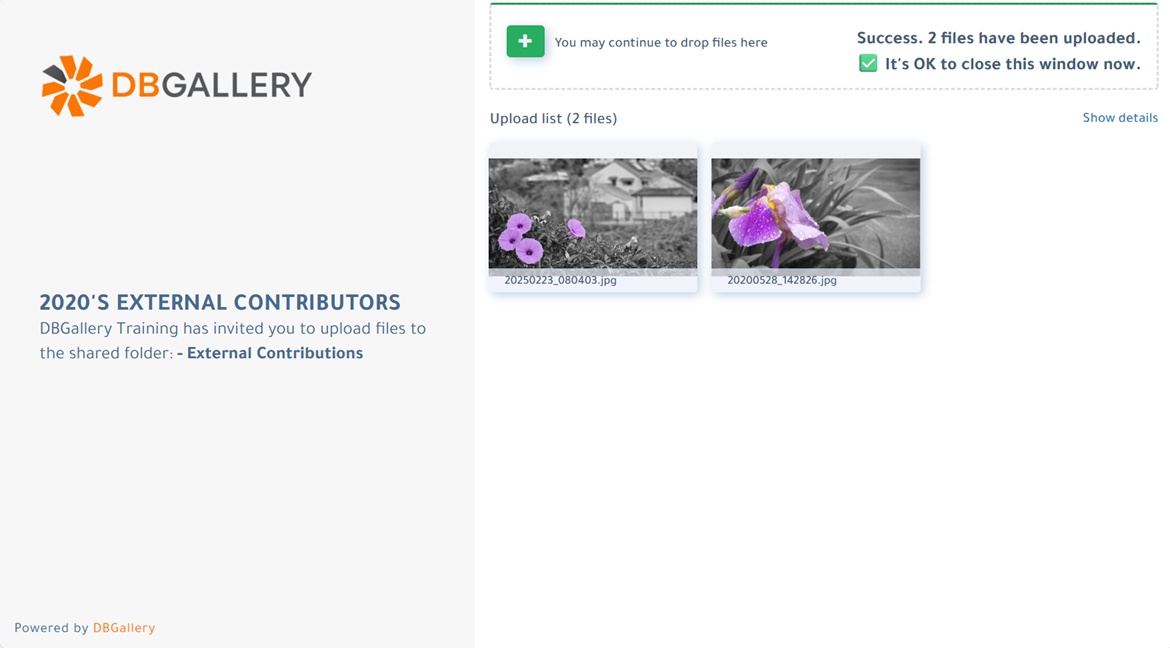1170x648 pixels.
Task: Select the 20200528_142826.jpg filename label
Action: (782, 281)
